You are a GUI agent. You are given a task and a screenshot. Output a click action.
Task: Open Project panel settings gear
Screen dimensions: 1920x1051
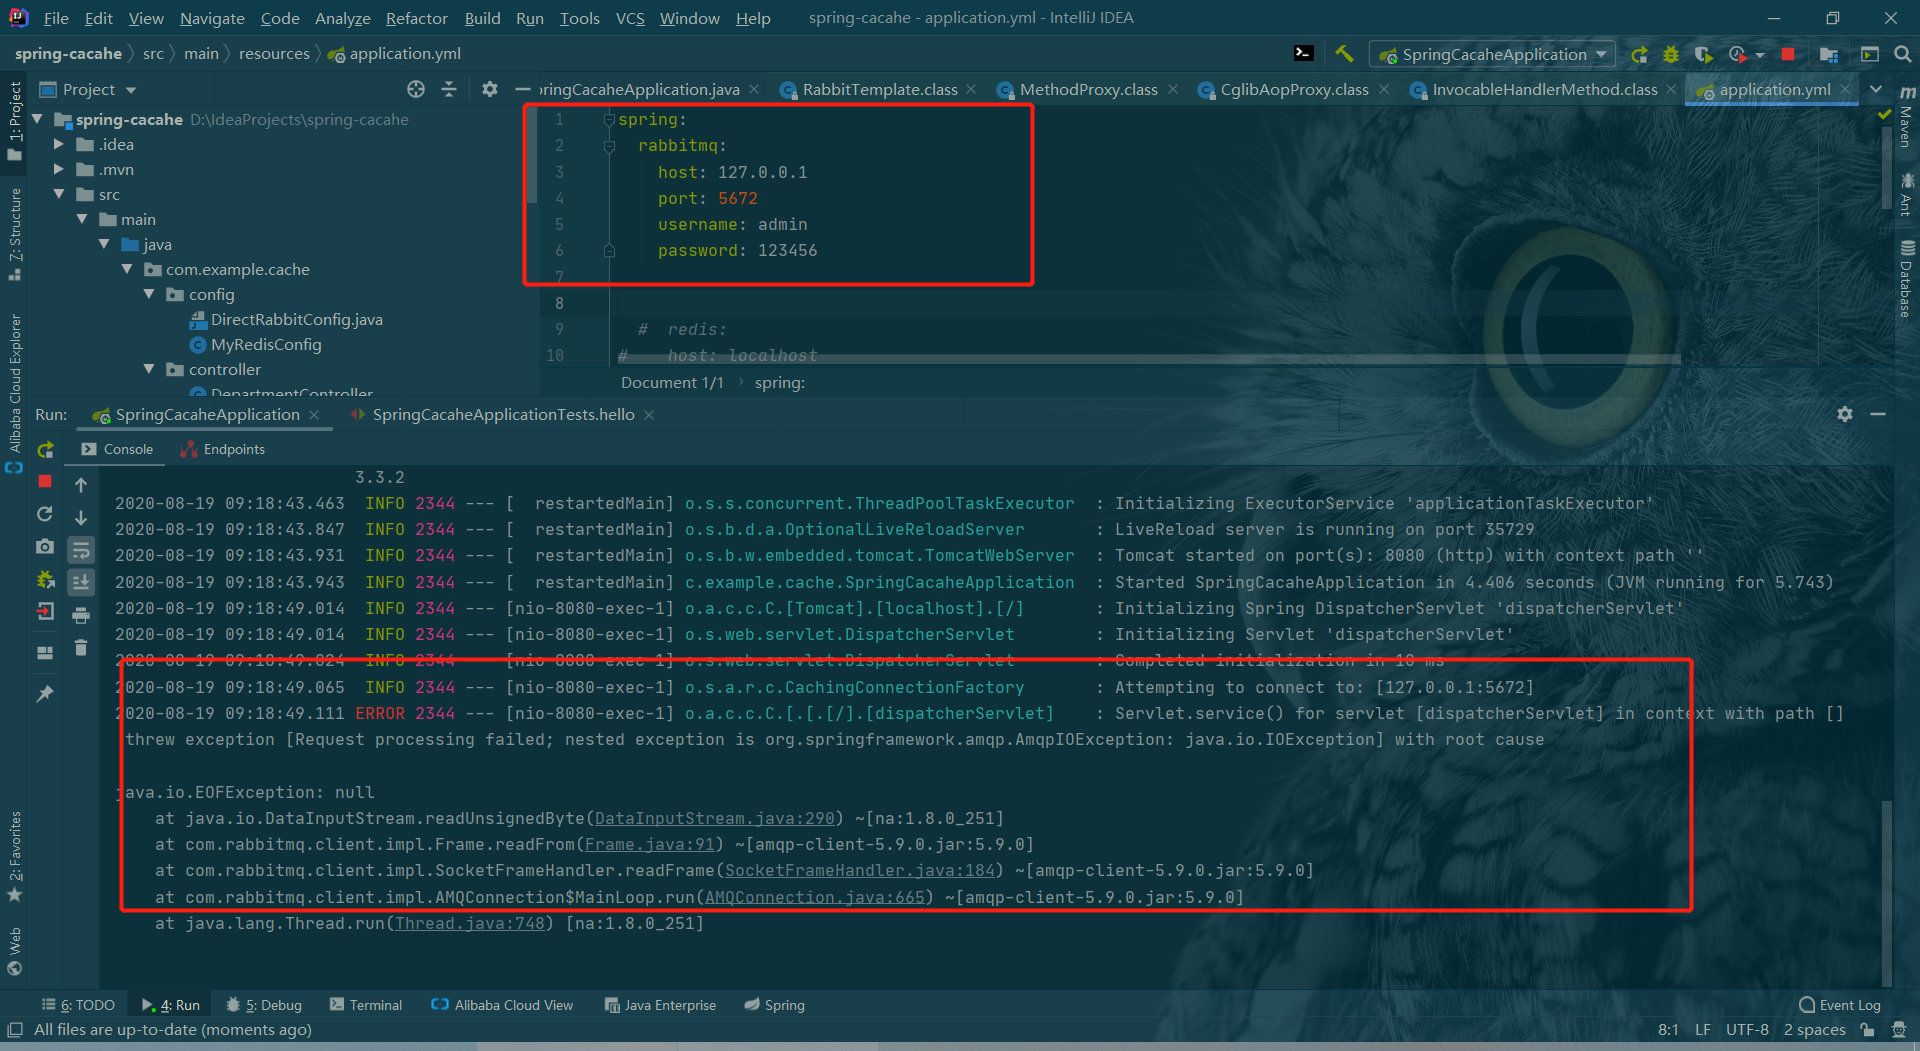pos(489,89)
